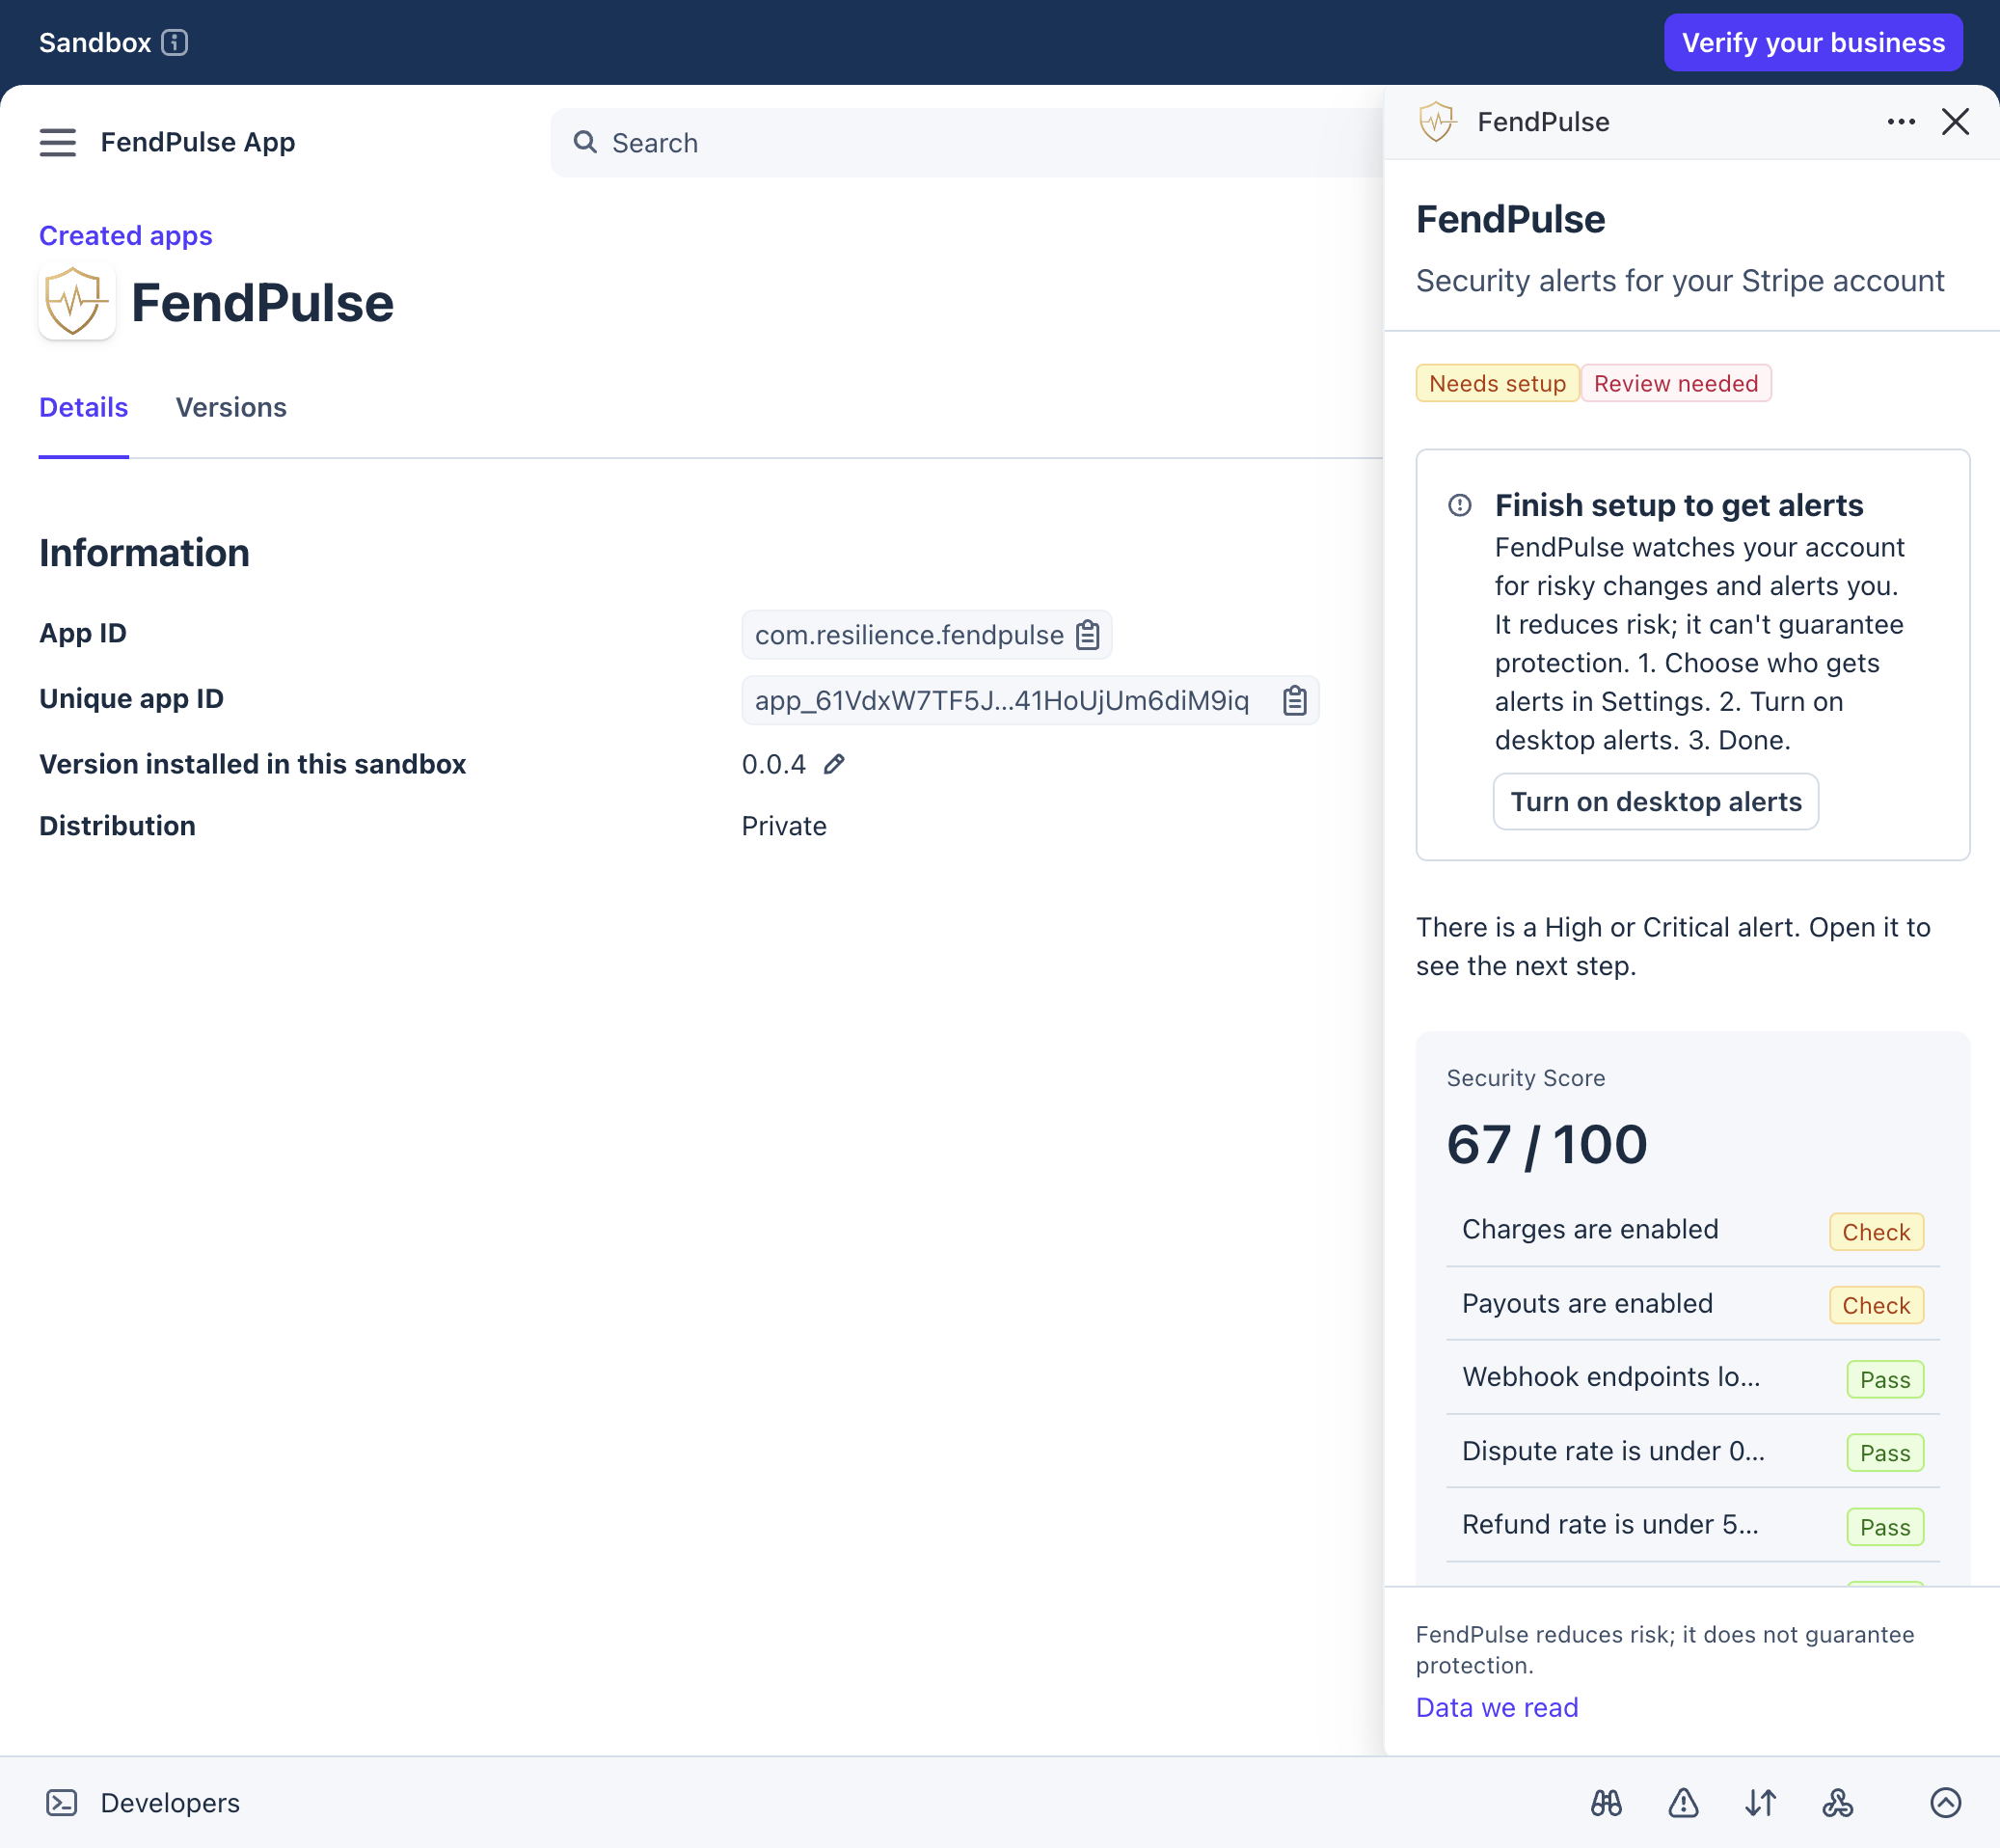Screen dimensions: 2000x1848
Task: Click Turn on desktop alerts button
Action: pyautogui.click(x=1656, y=801)
